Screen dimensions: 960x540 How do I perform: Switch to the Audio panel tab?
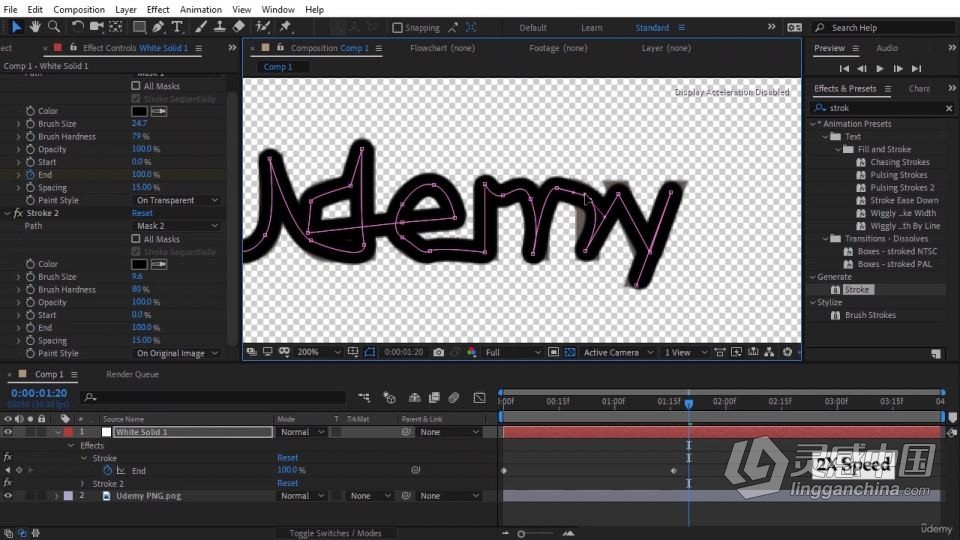[x=887, y=48]
